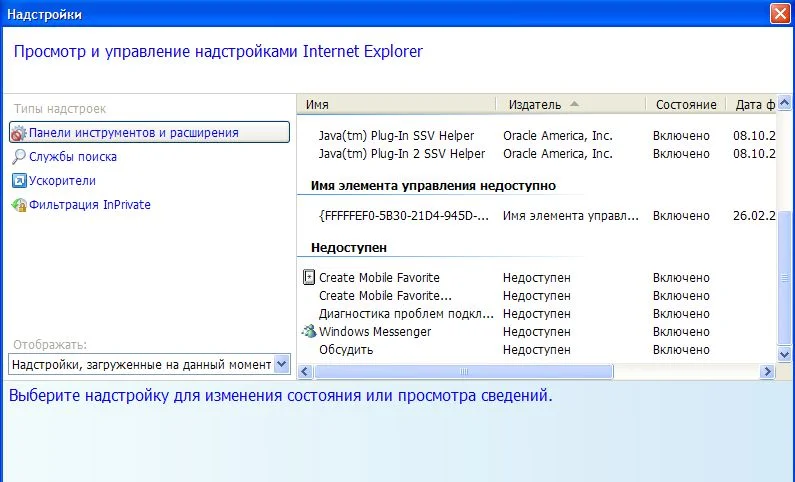Open Службы поиска add-on type
Screen dimensions: 795x482
pyautogui.click(x=73, y=157)
